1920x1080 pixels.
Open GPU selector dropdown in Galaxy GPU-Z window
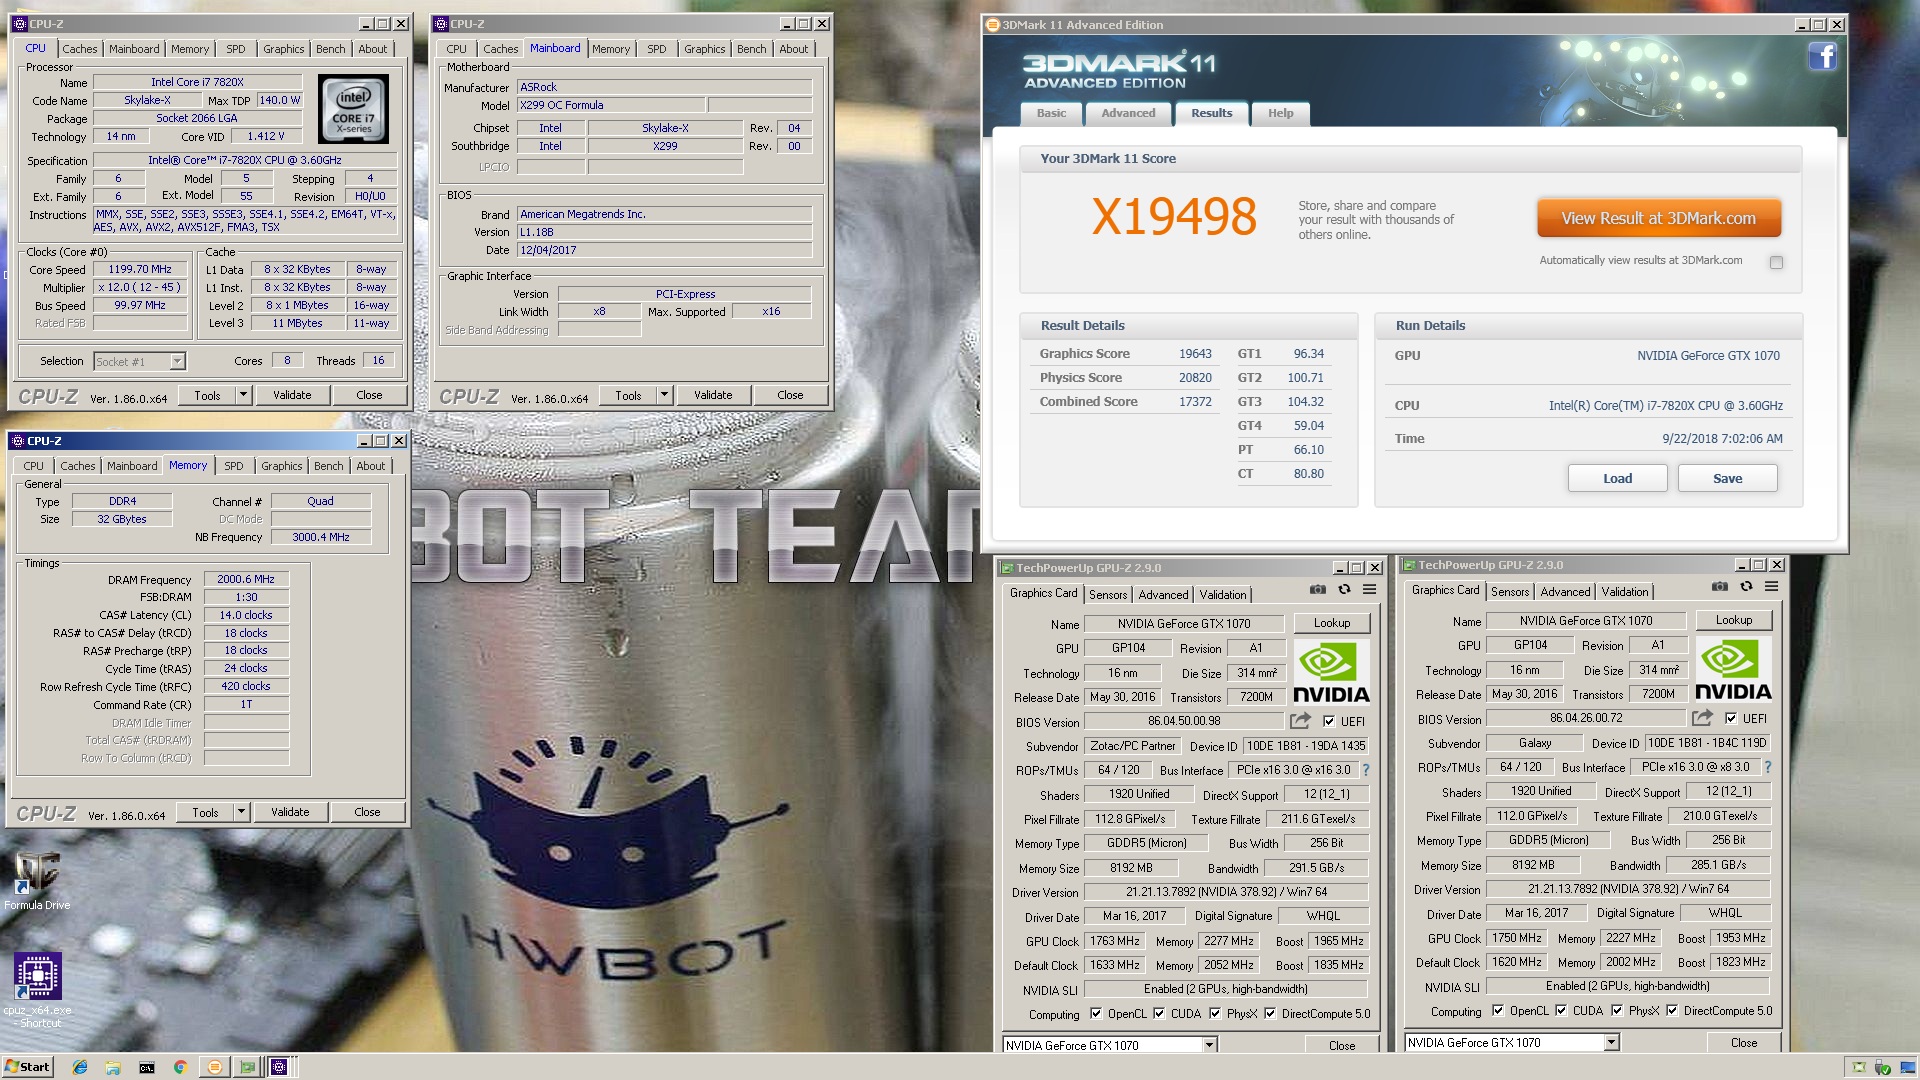point(1611,1042)
